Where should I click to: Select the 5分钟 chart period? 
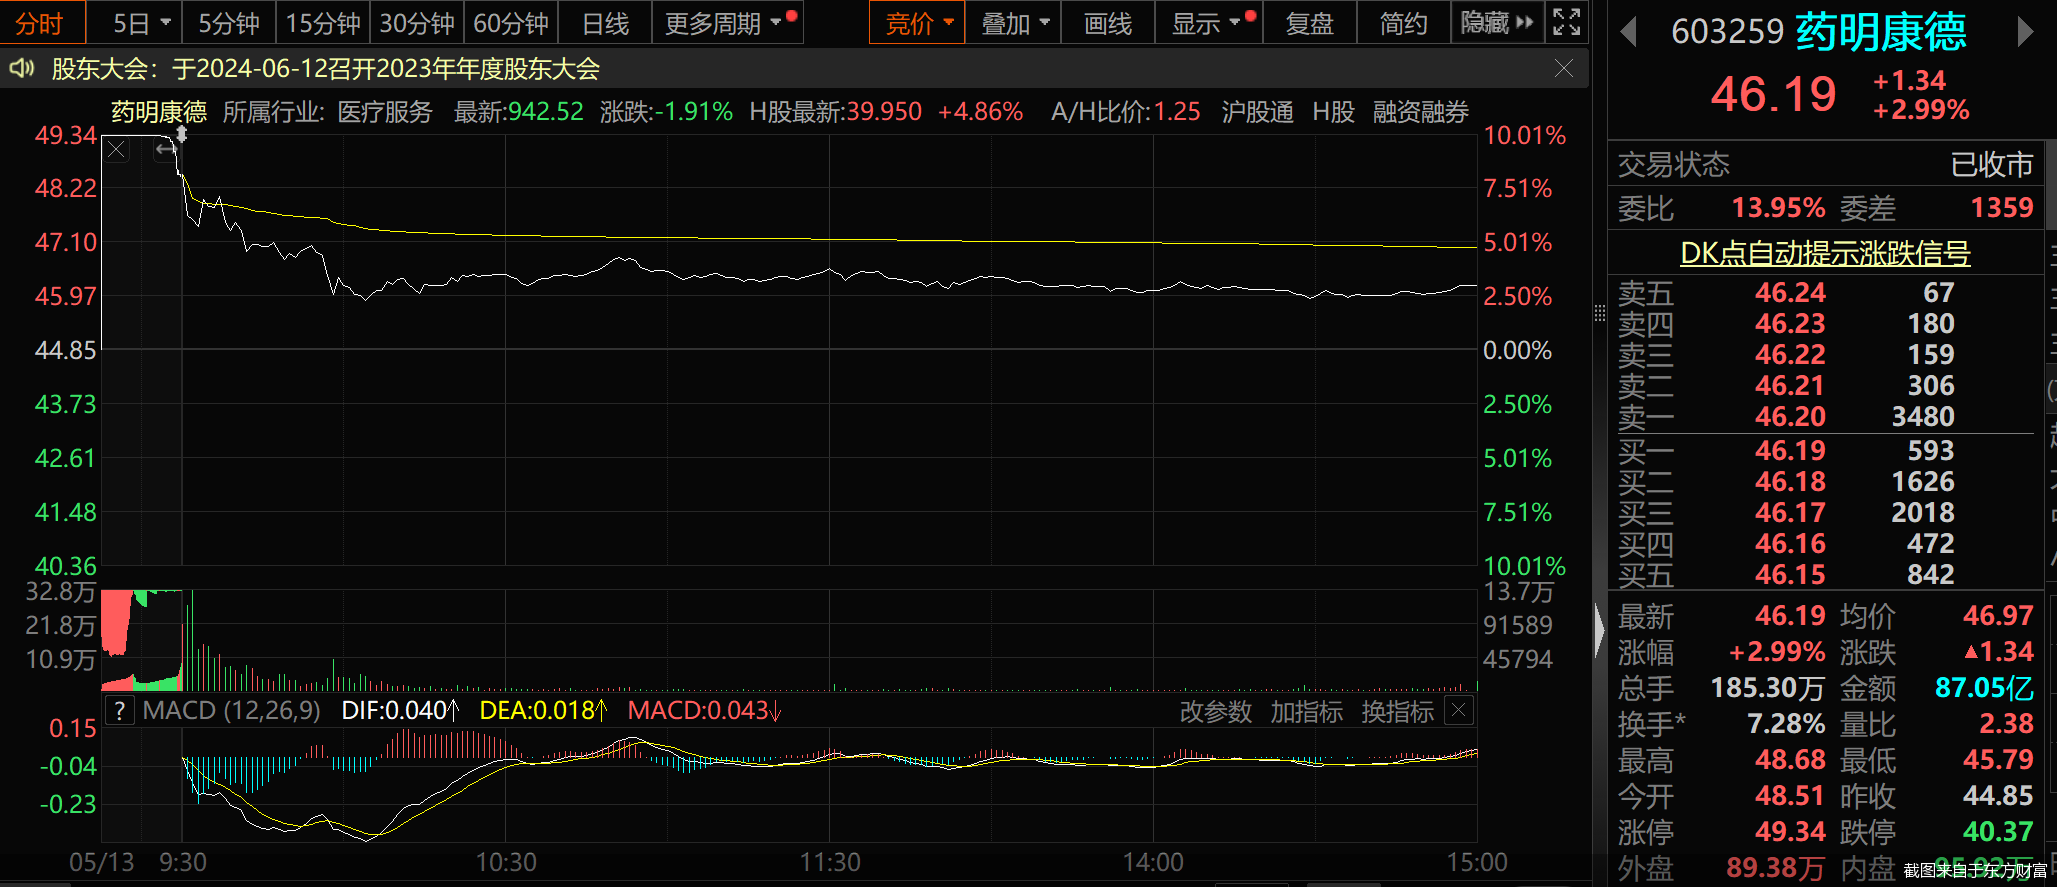click(229, 23)
